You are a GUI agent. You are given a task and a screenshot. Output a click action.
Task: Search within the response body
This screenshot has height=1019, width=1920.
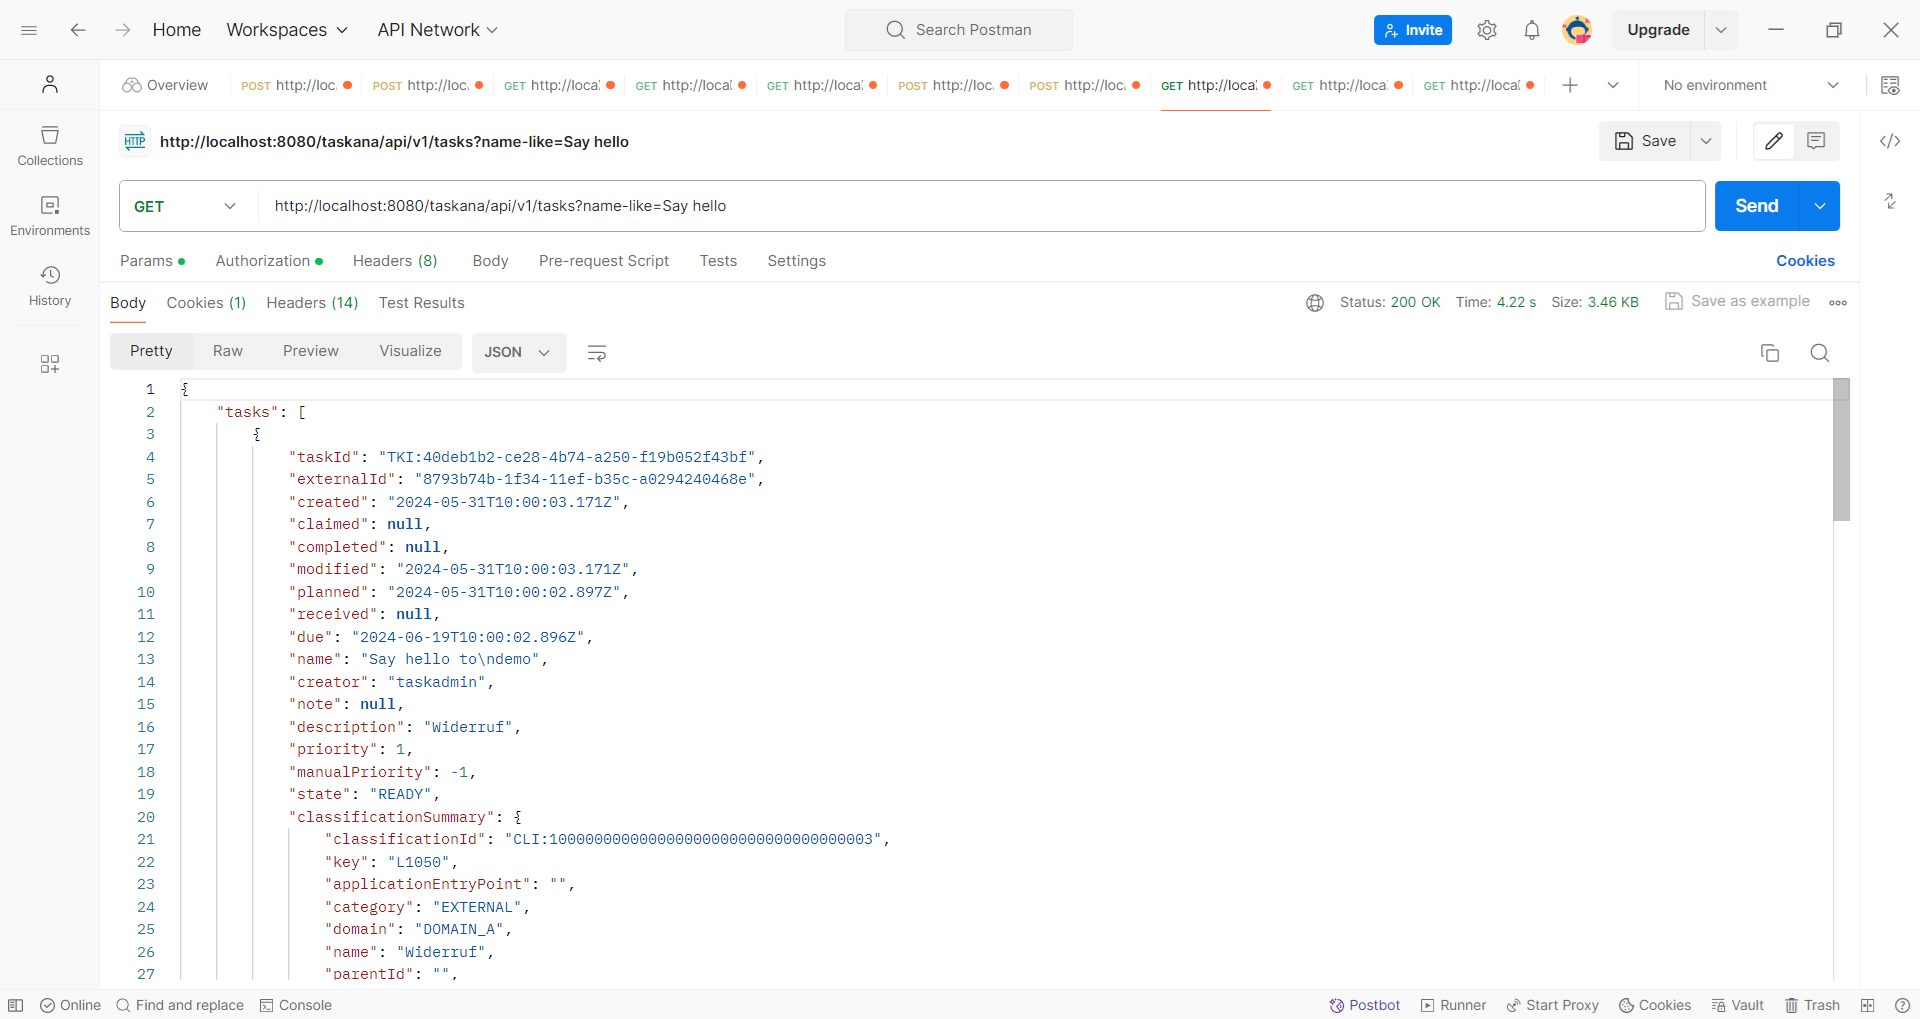tap(1820, 353)
